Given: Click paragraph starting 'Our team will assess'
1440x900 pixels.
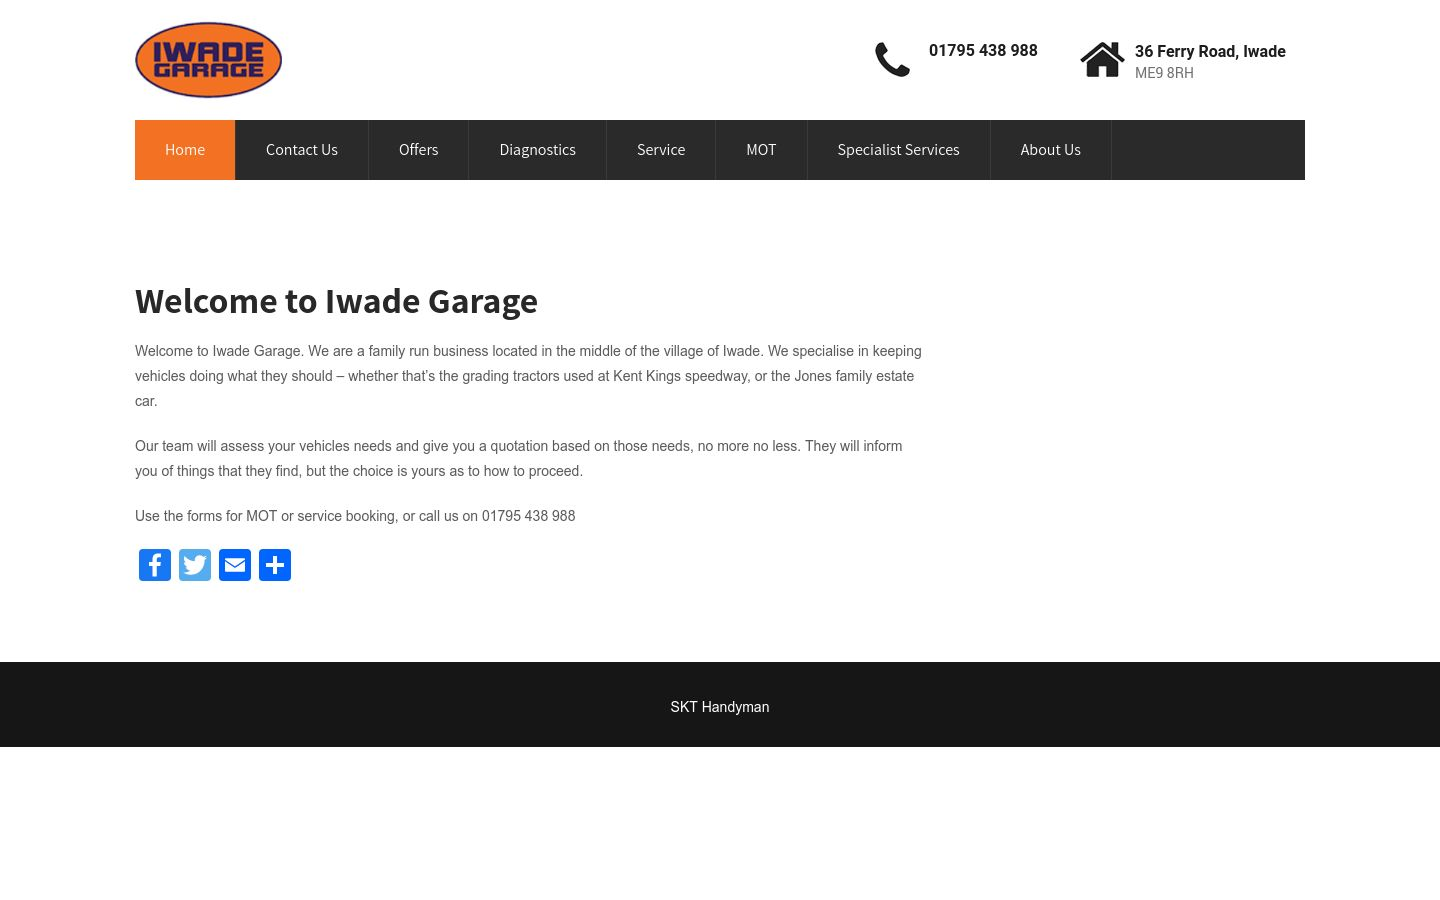Looking at the screenshot, I should (x=519, y=459).
